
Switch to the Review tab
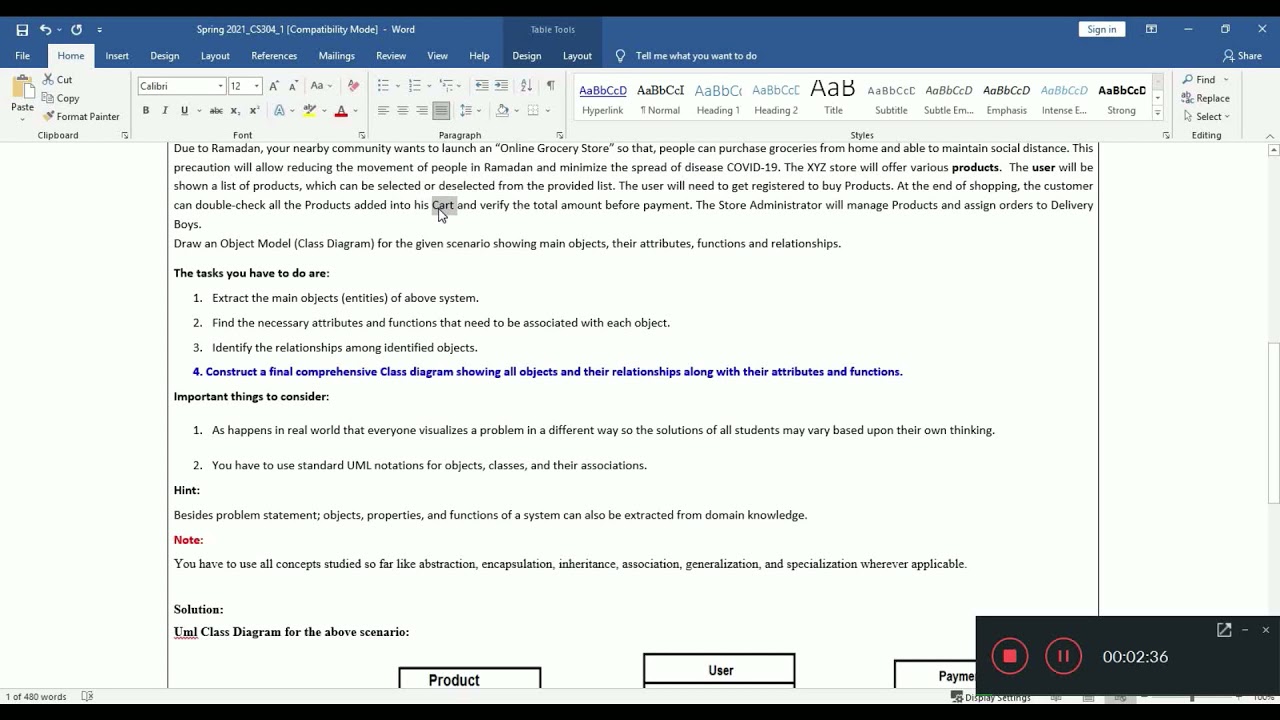(x=391, y=56)
